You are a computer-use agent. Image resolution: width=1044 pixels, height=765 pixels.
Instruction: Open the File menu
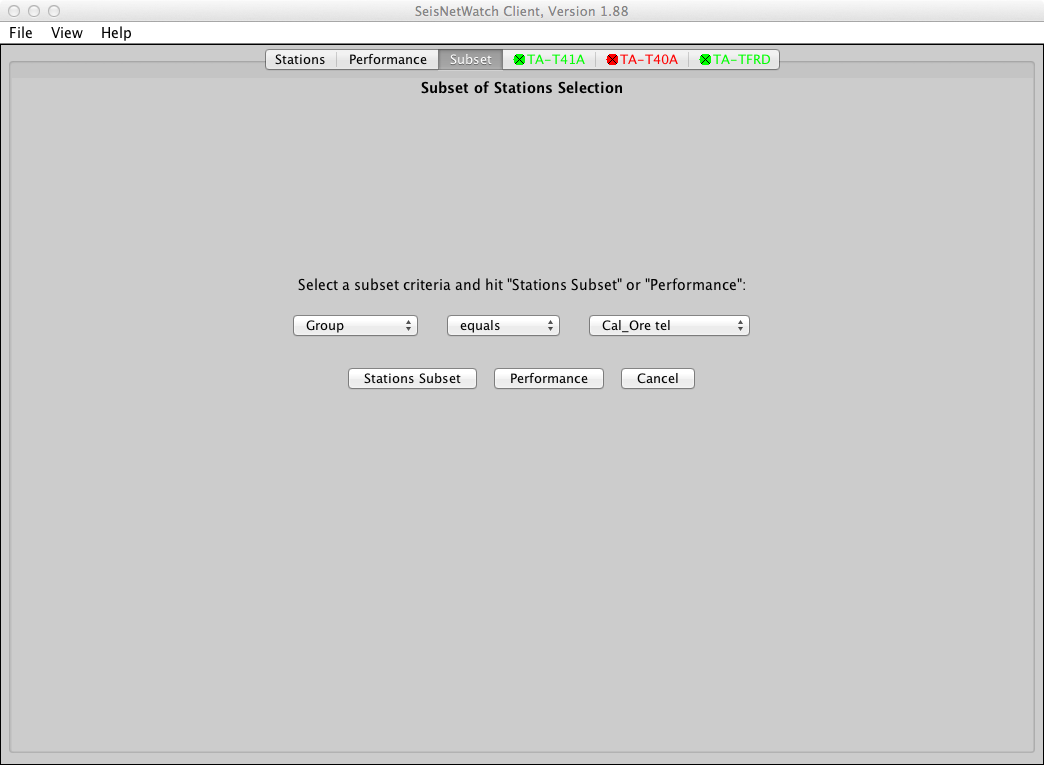[21, 33]
